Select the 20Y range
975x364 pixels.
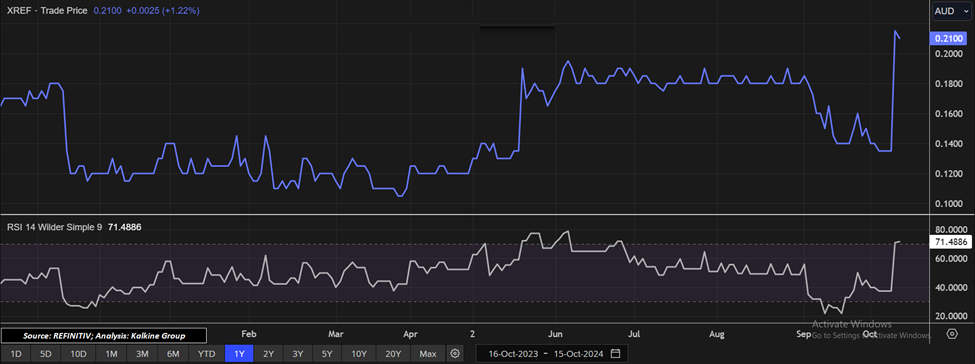click(x=394, y=353)
